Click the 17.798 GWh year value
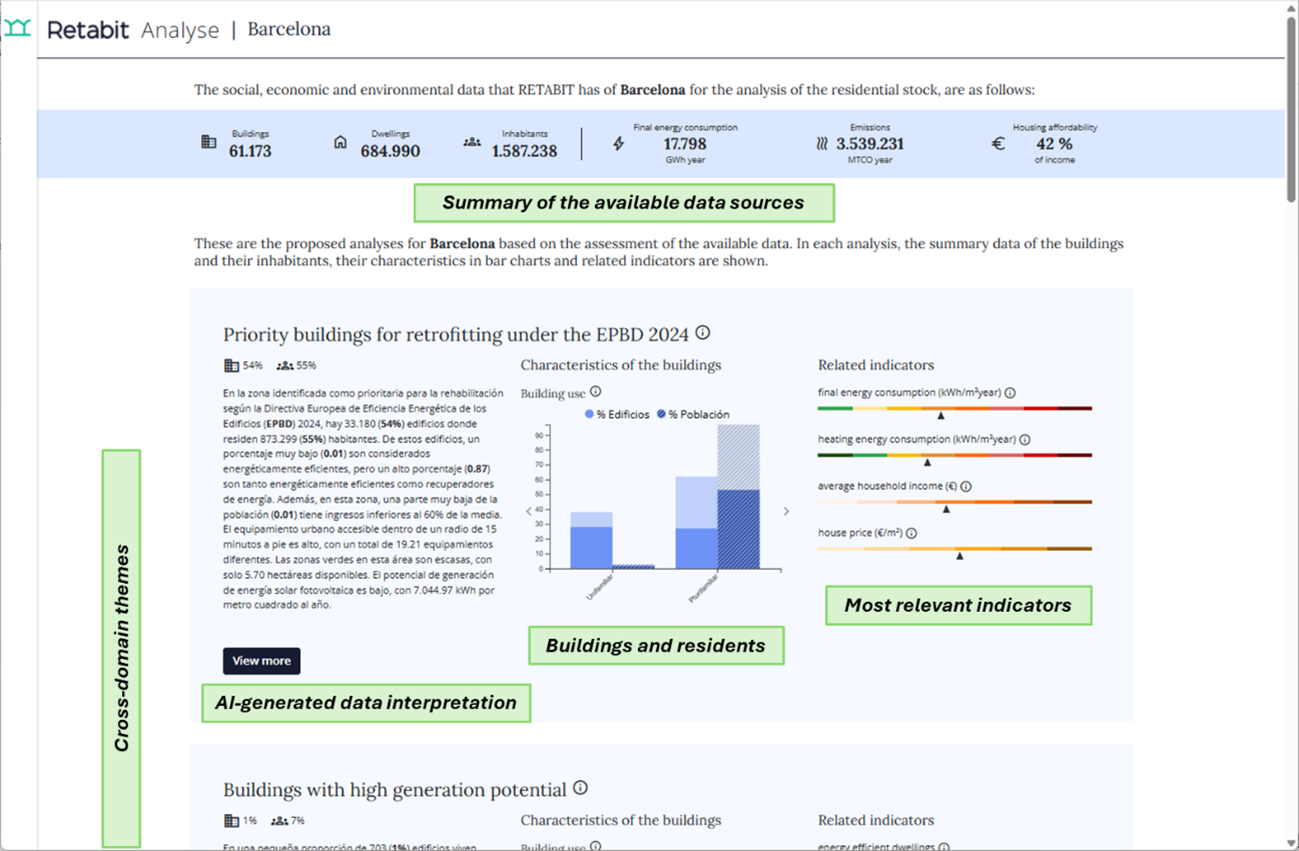Image resolution: width=1299 pixels, height=851 pixels. pos(685,144)
